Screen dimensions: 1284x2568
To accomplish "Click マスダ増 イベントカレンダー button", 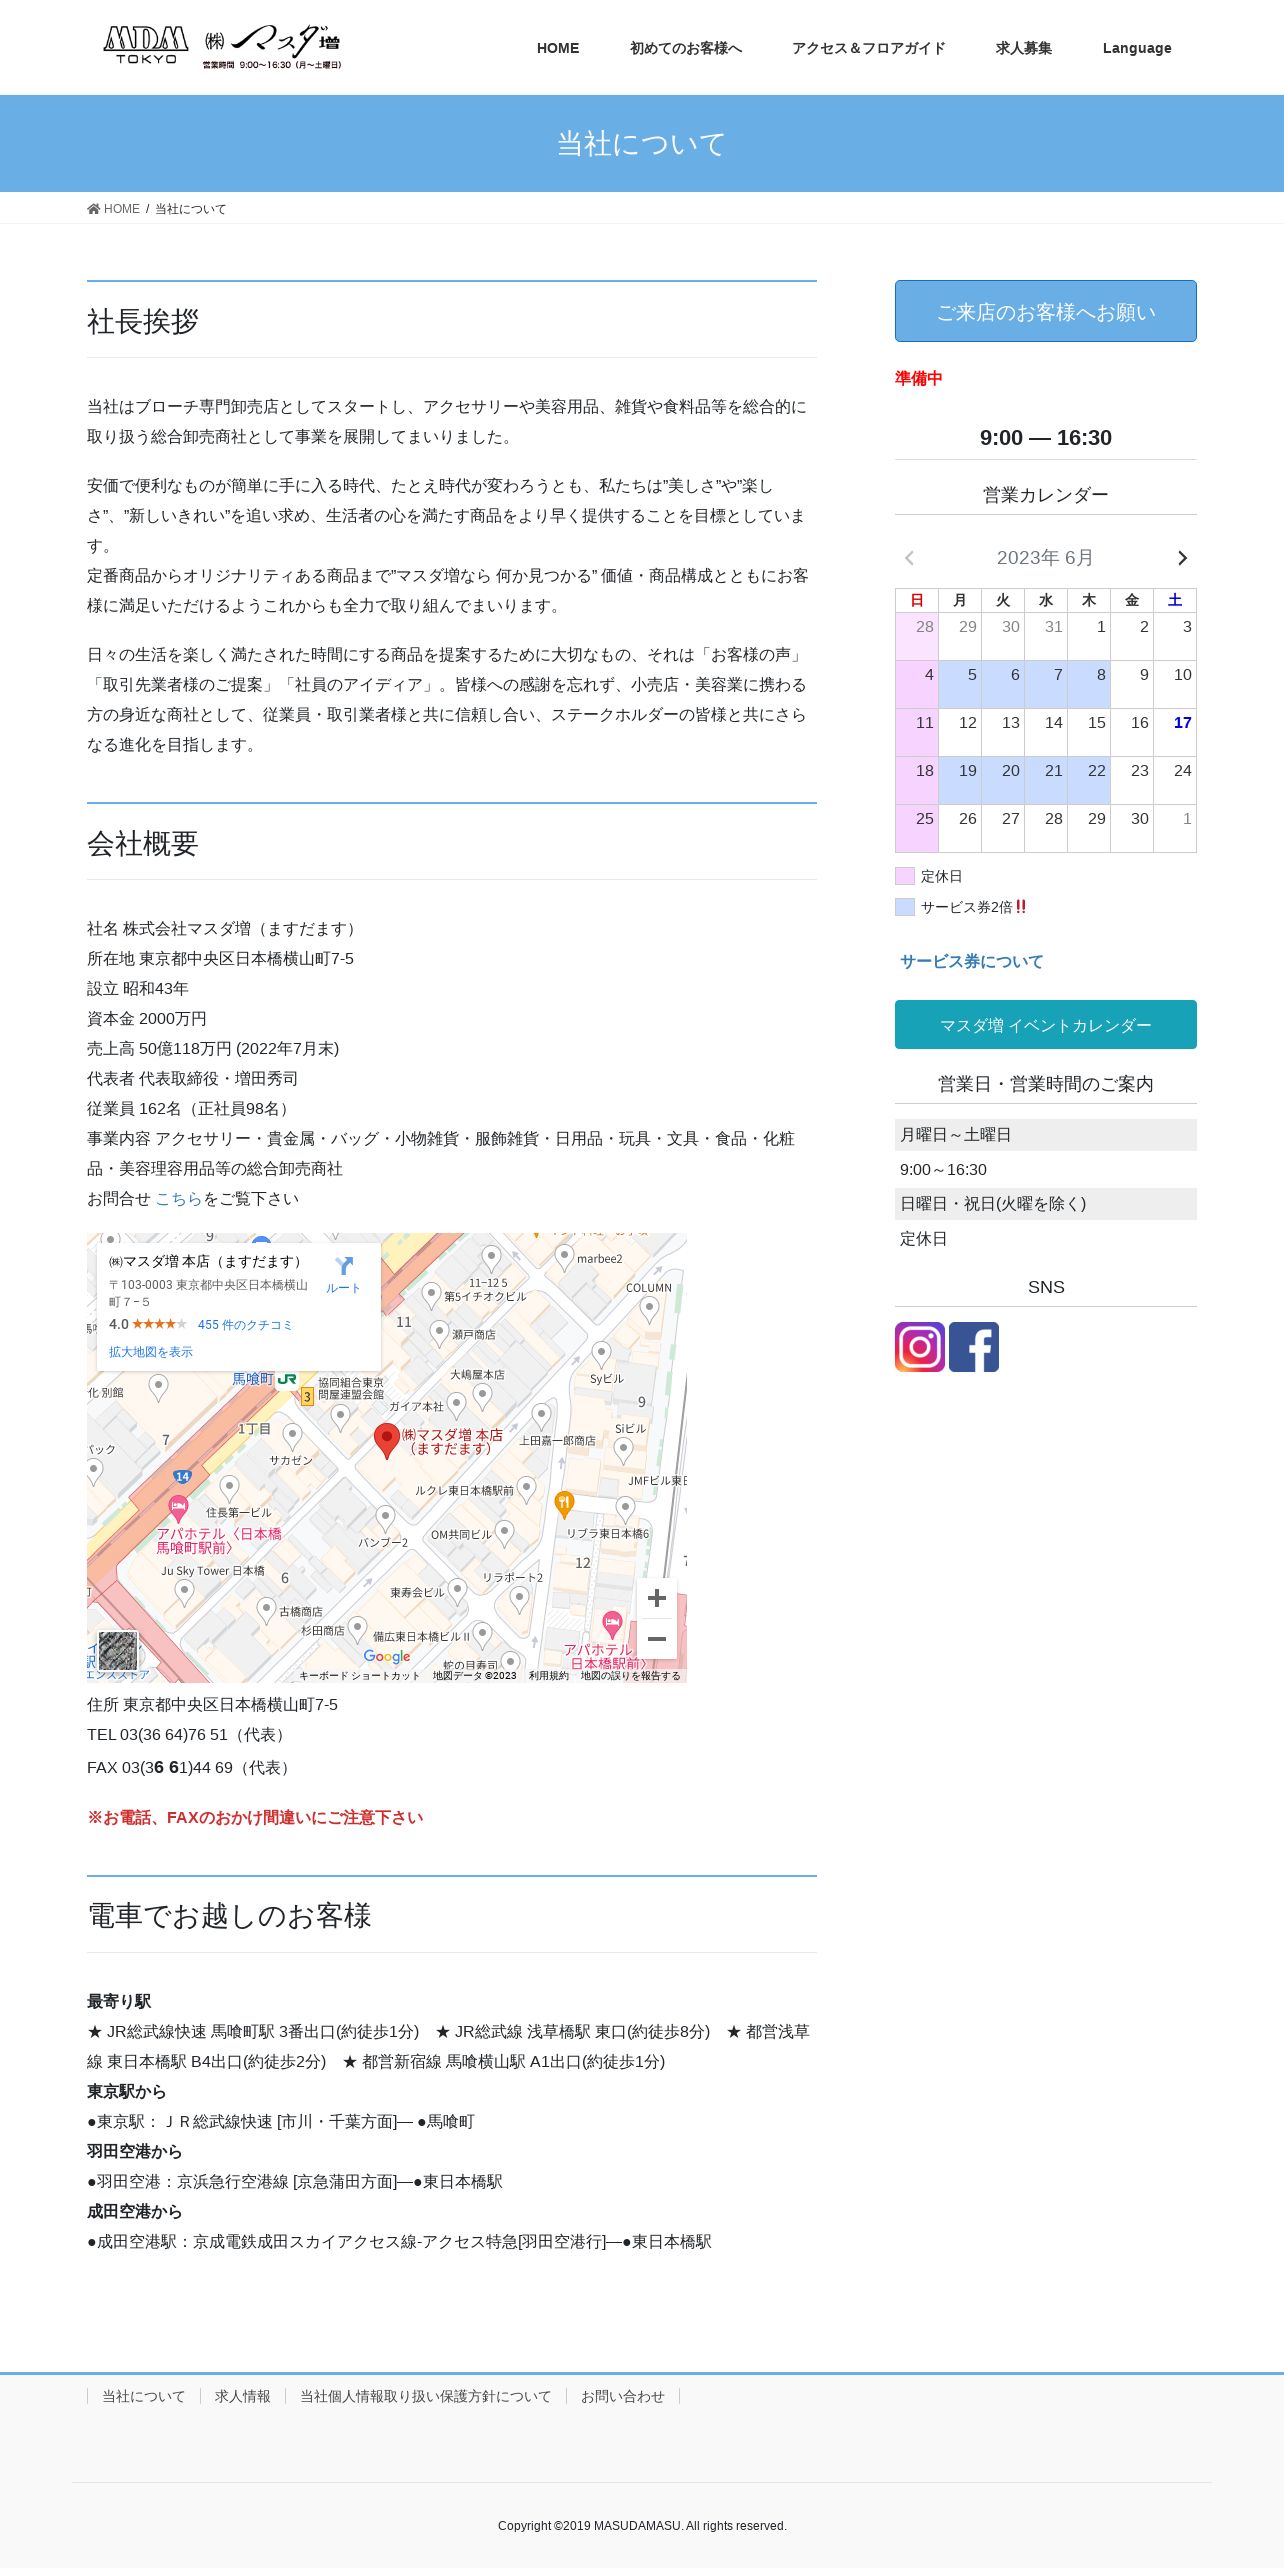I will coord(1046,1025).
